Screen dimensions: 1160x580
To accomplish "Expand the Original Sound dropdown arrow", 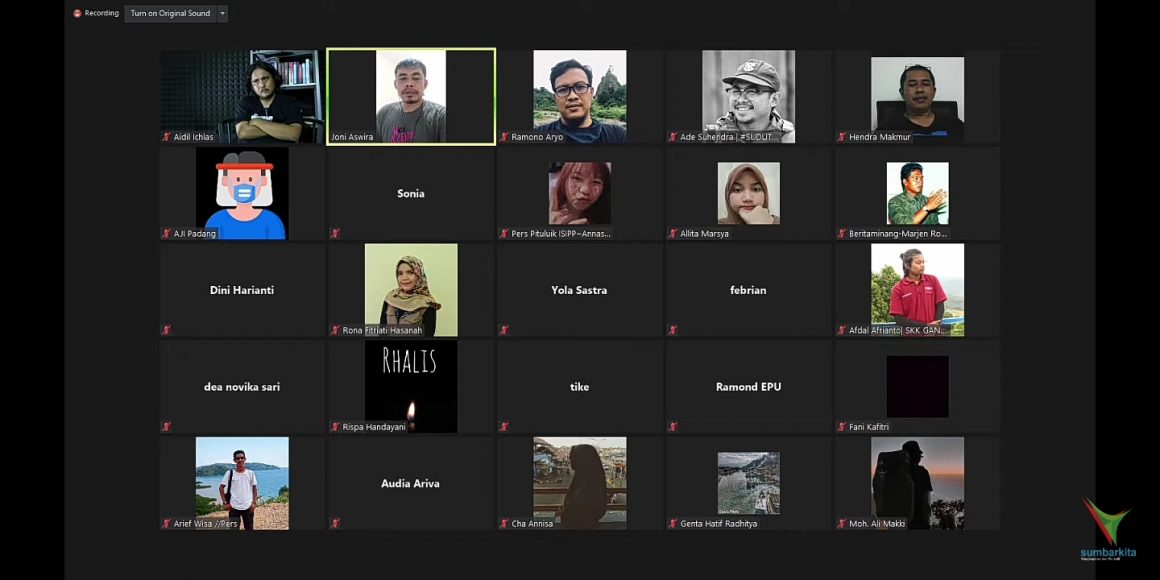I will [222, 14].
